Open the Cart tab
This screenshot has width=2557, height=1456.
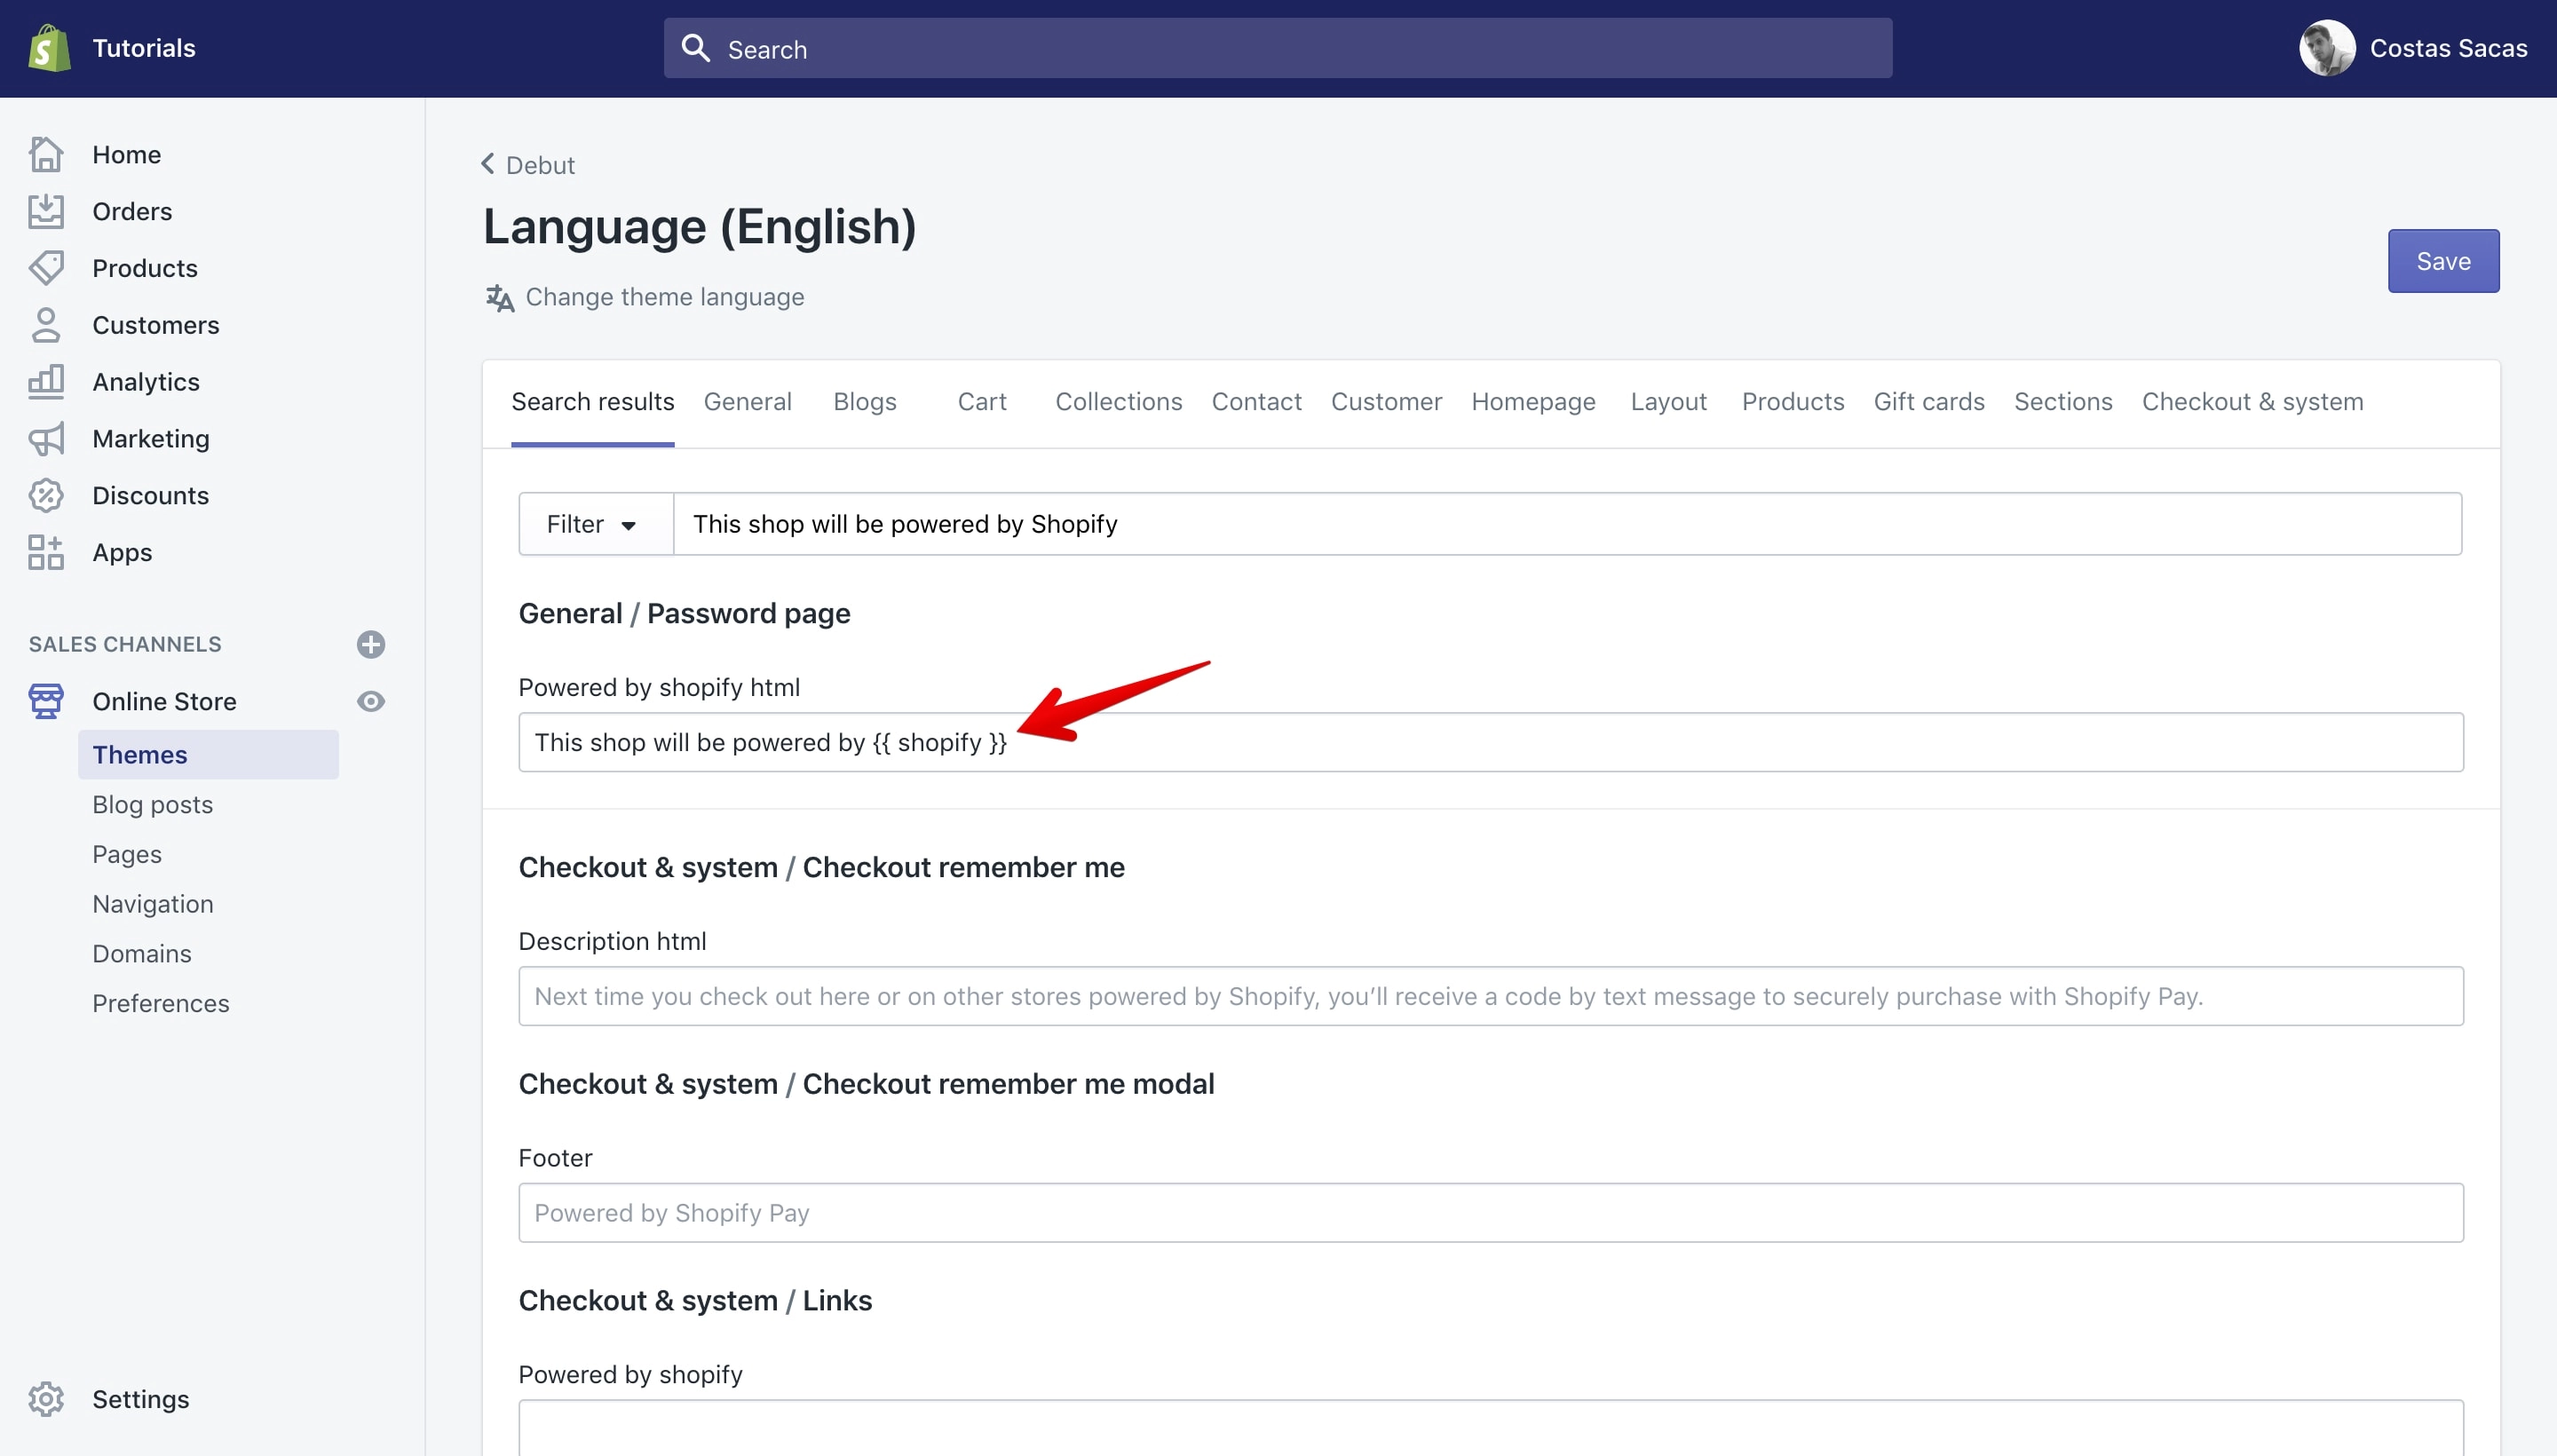982,402
